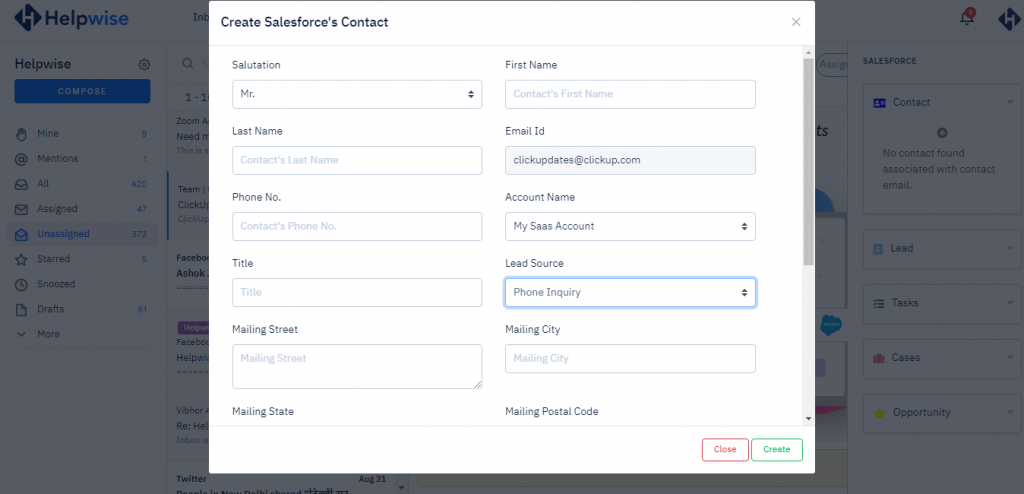Focus the Last Name field
This screenshot has height=494, width=1024.
(x=357, y=160)
